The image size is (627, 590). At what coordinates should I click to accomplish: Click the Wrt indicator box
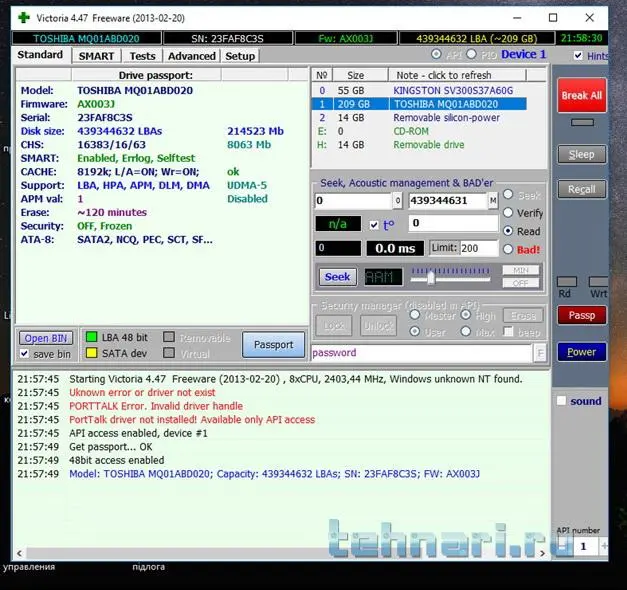coord(597,281)
